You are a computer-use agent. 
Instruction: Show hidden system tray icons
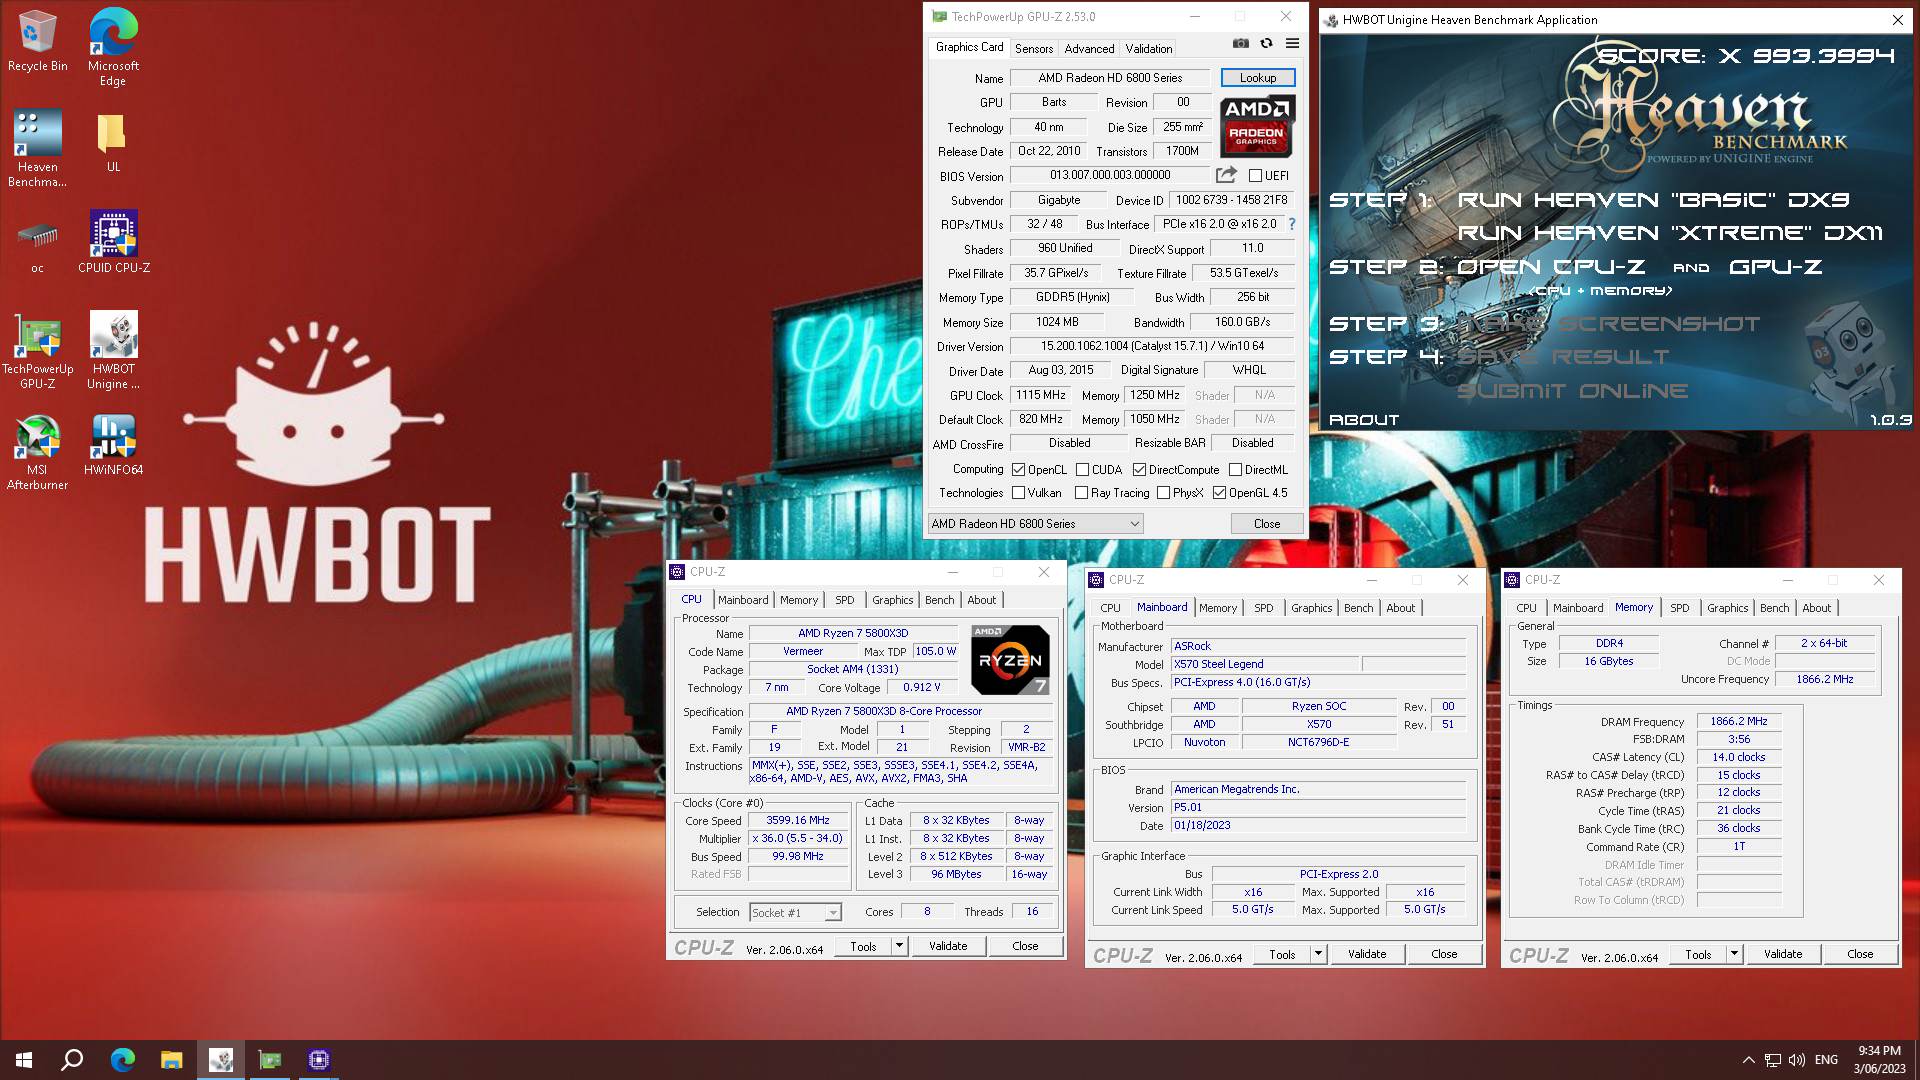(x=1748, y=1060)
